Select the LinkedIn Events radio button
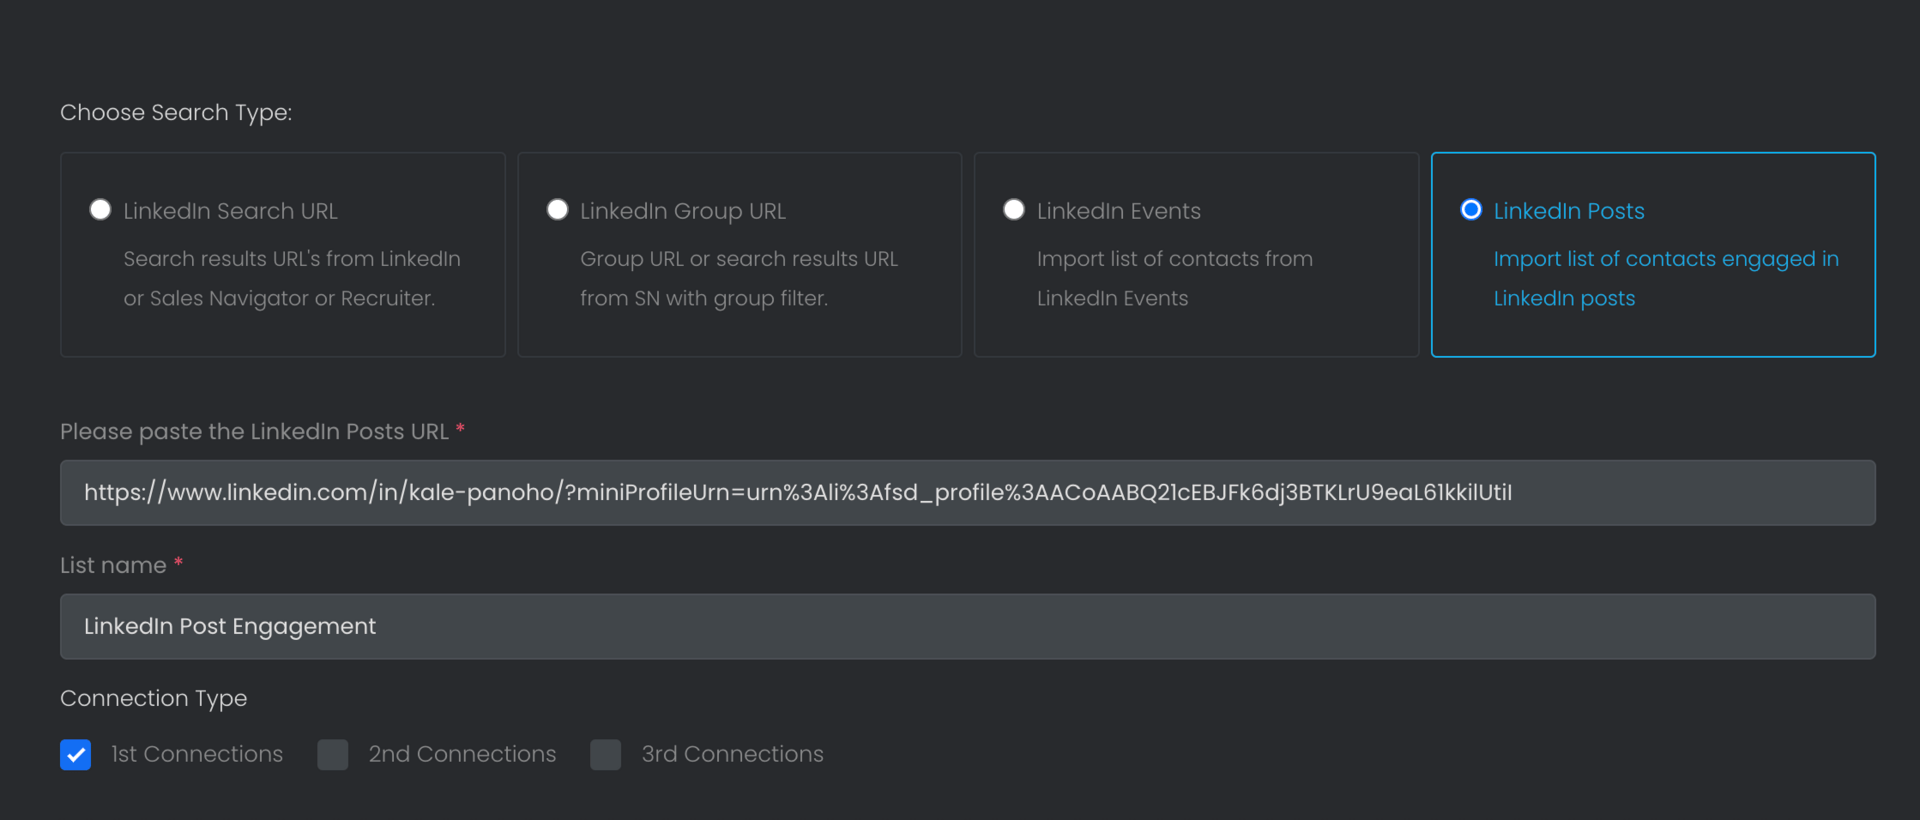Image resolution: width=1920 pixels, height=820 pixels. [x=1014, y=210]
